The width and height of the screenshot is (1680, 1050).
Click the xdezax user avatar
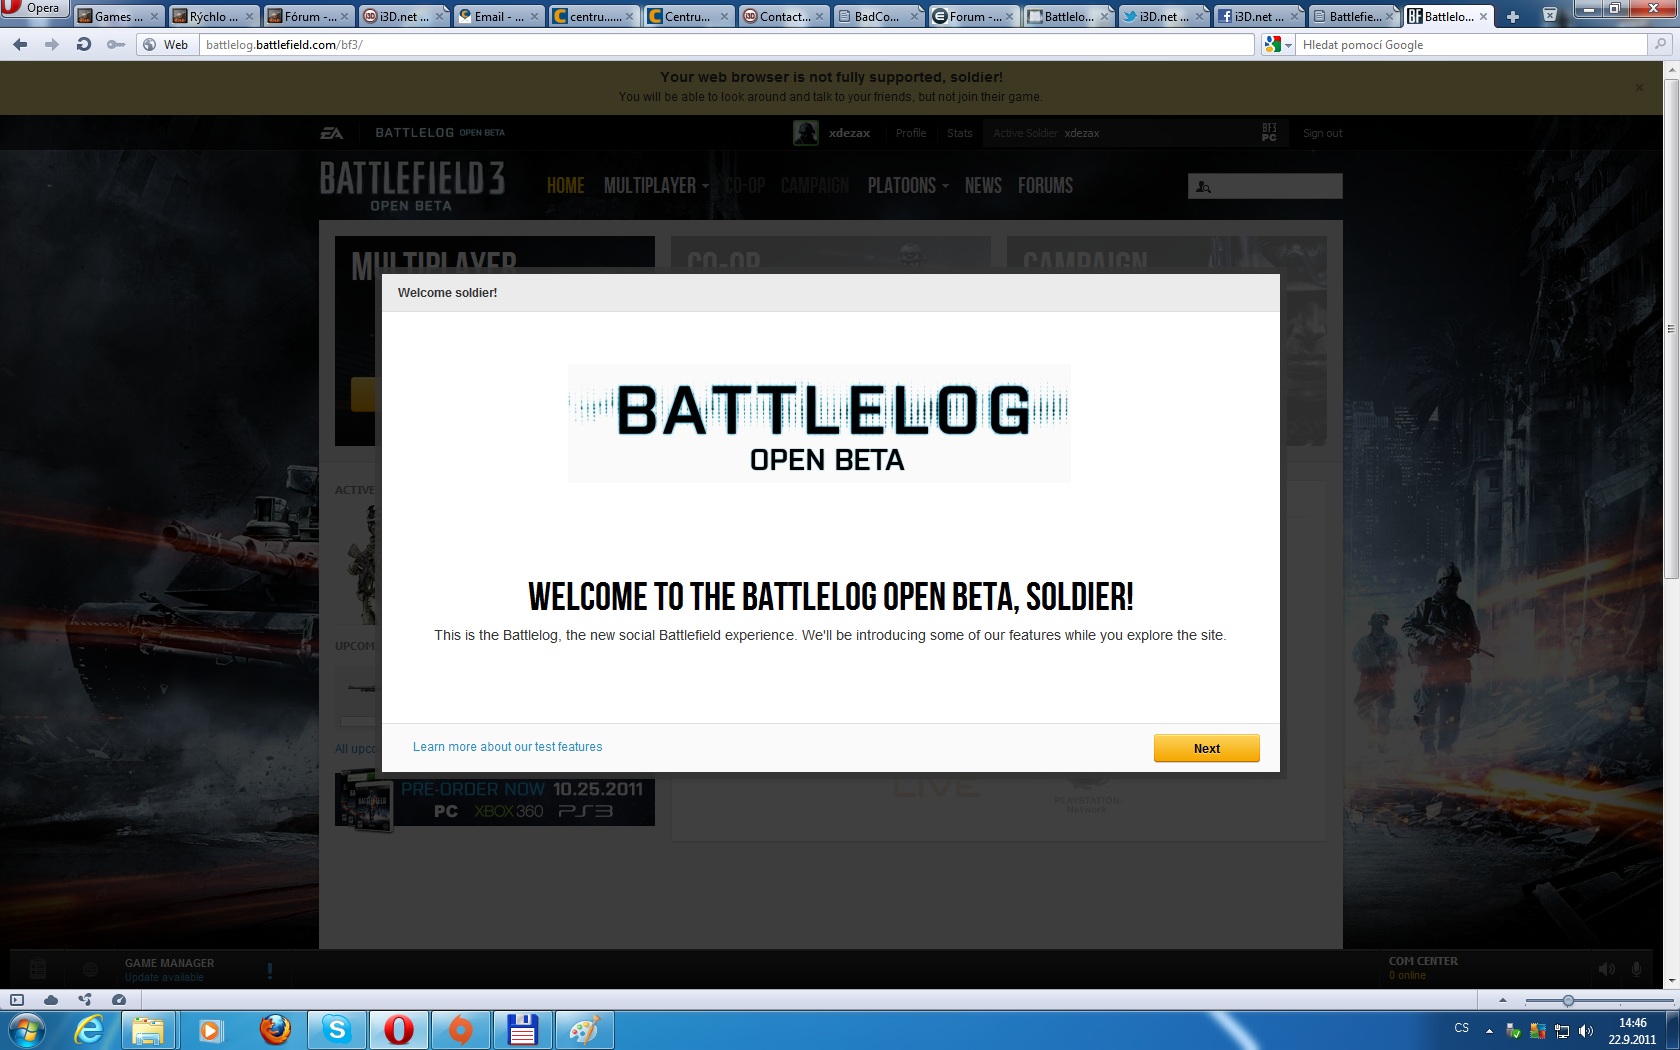[806, 132]
